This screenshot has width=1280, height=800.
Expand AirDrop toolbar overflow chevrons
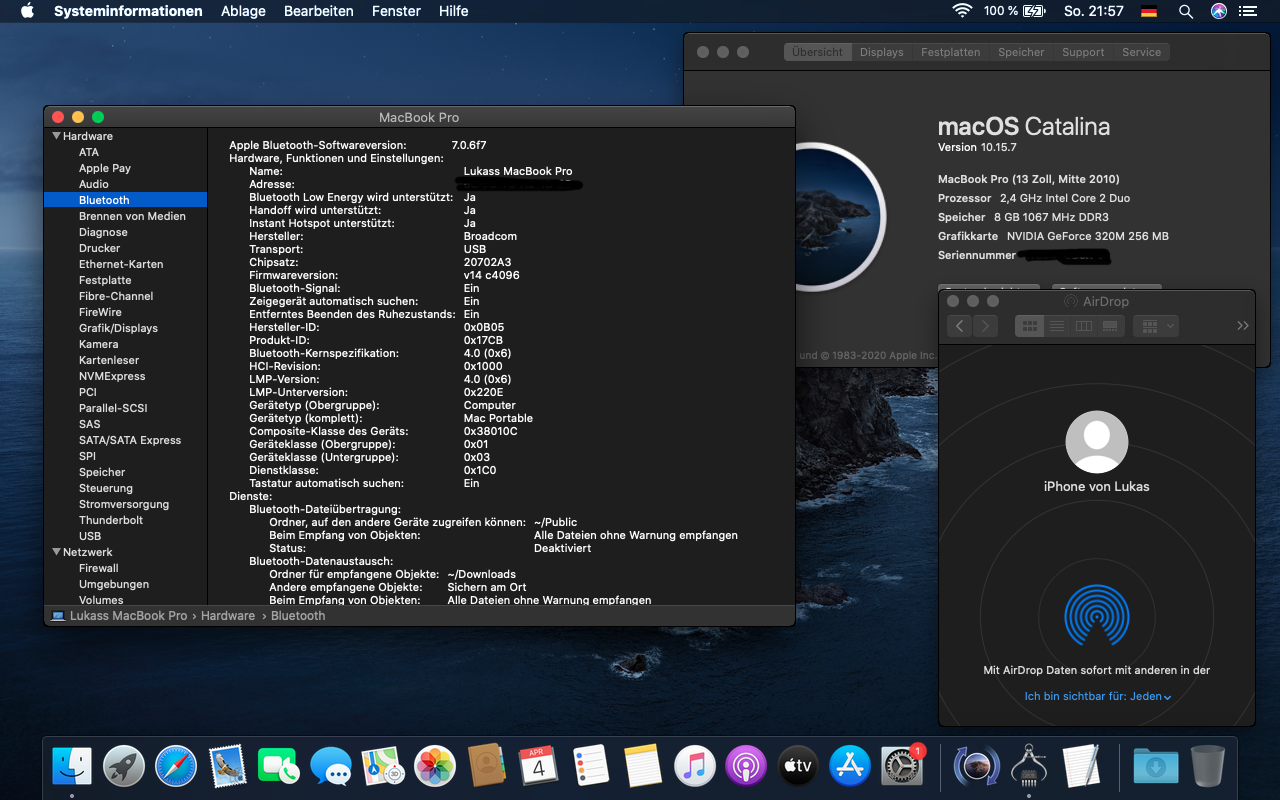(1242, 326)
